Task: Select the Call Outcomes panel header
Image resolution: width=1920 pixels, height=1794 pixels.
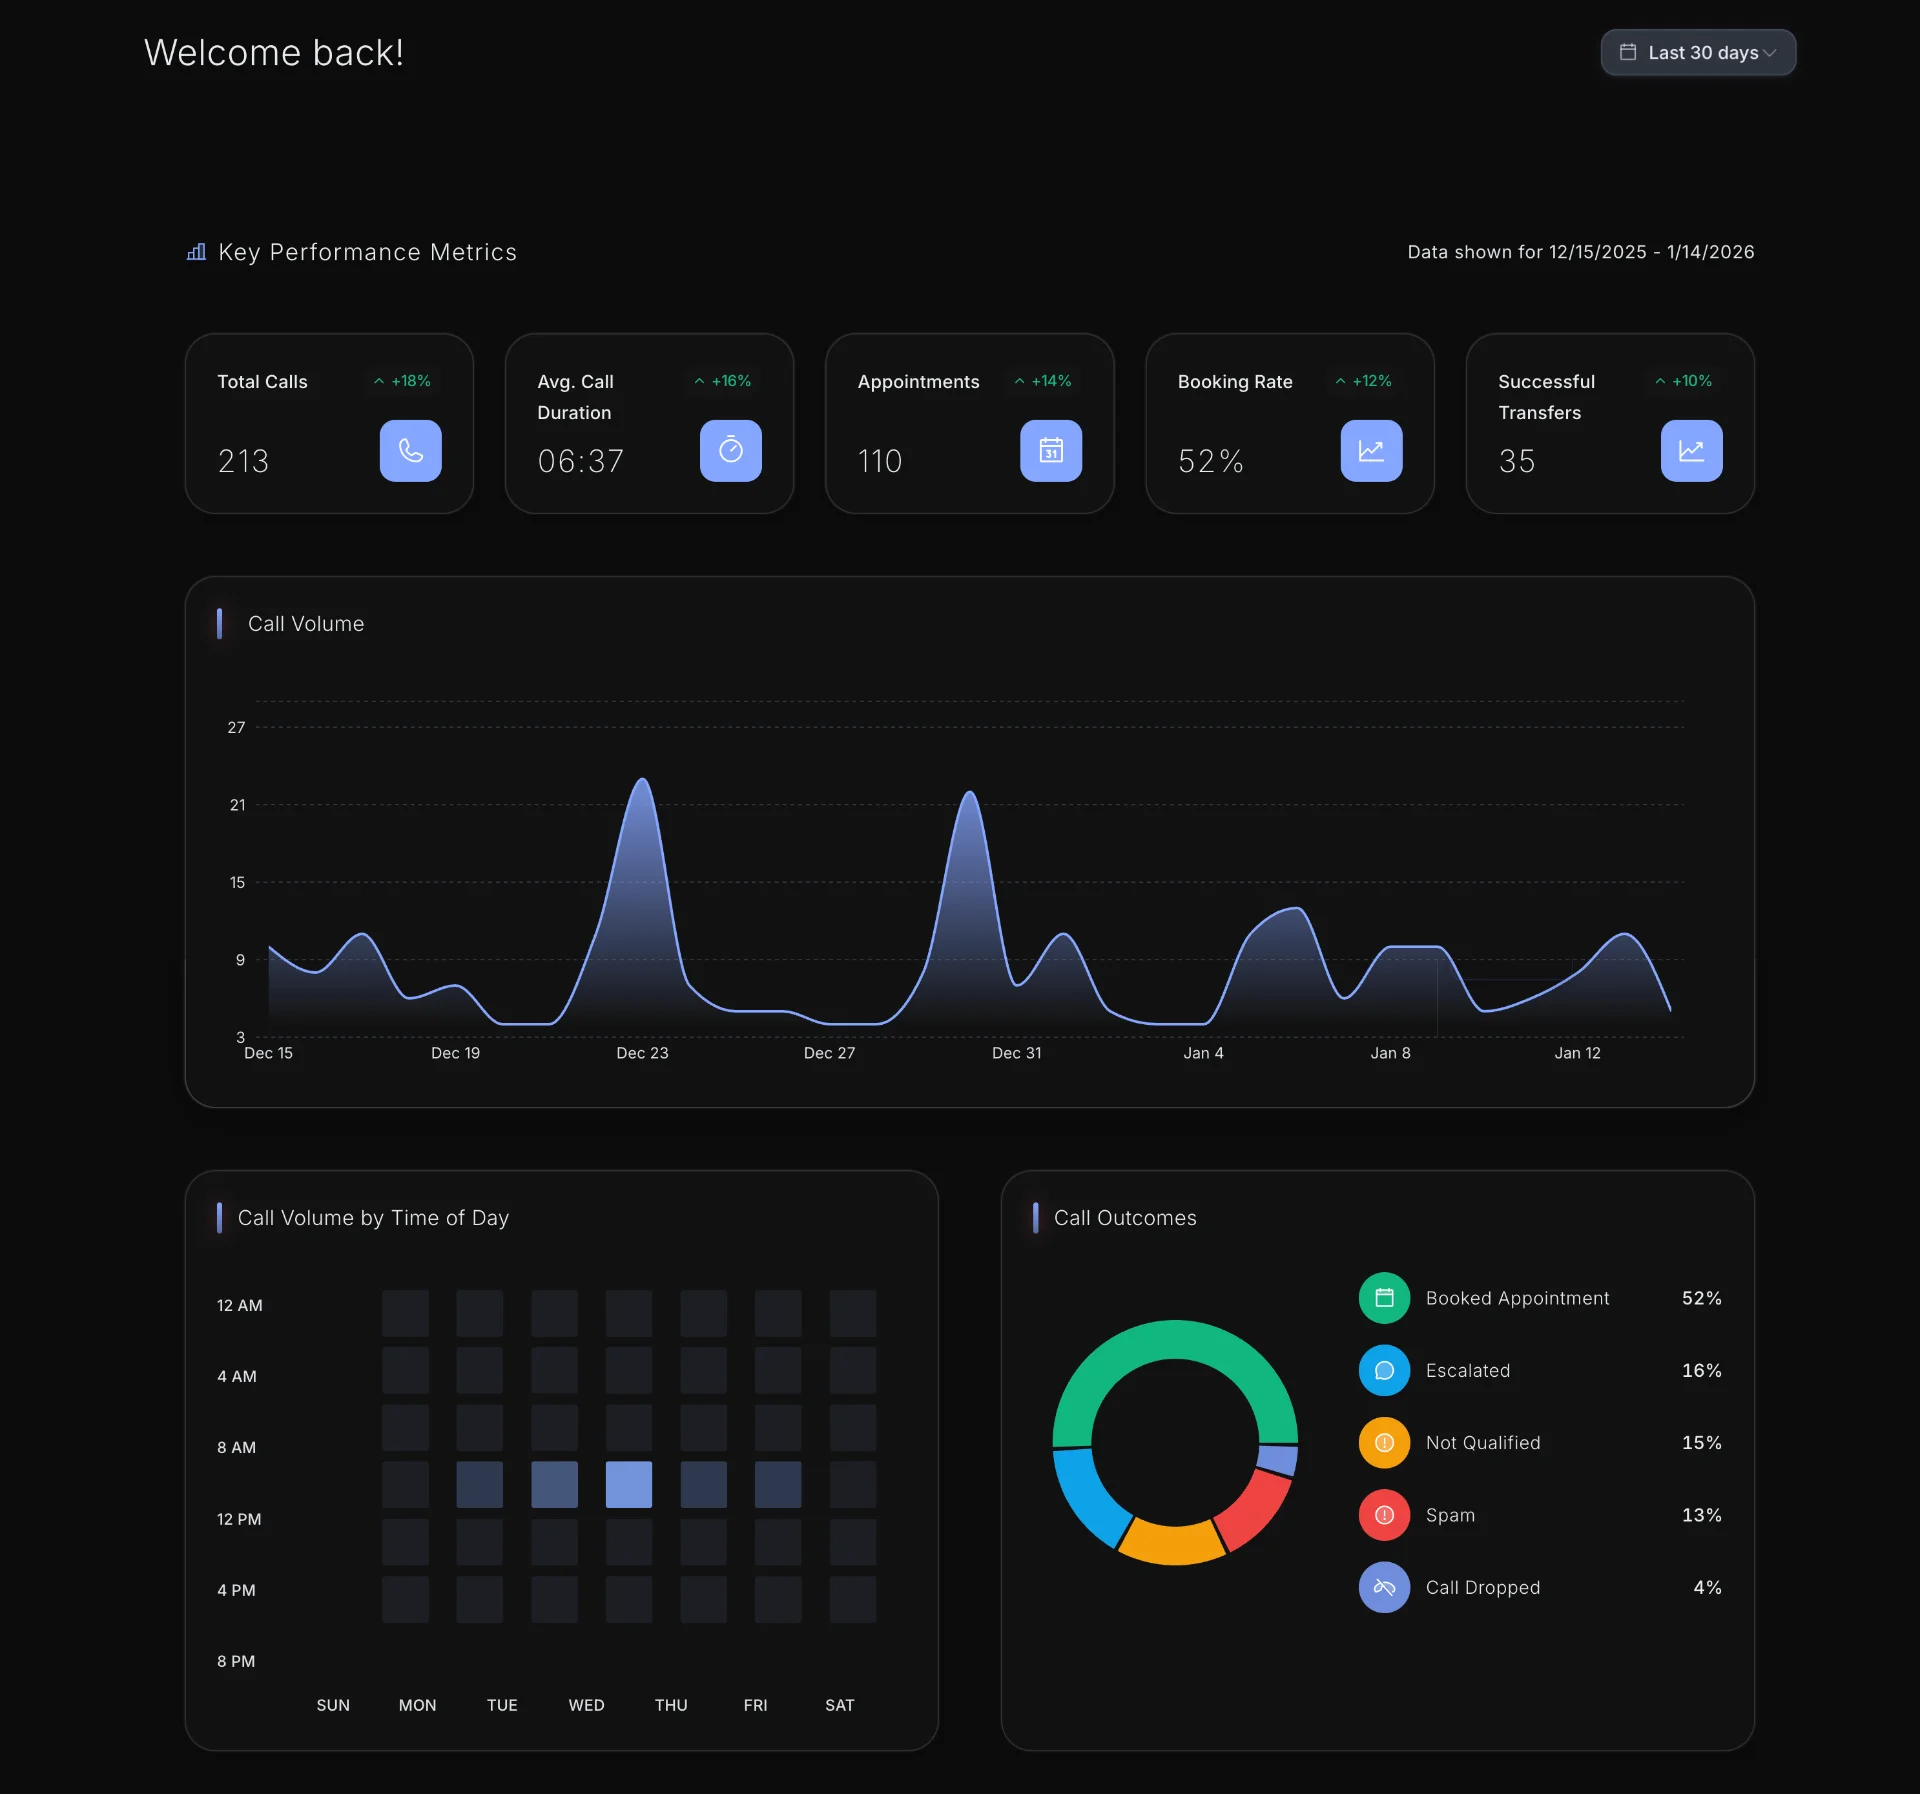Action: 1125,1218
